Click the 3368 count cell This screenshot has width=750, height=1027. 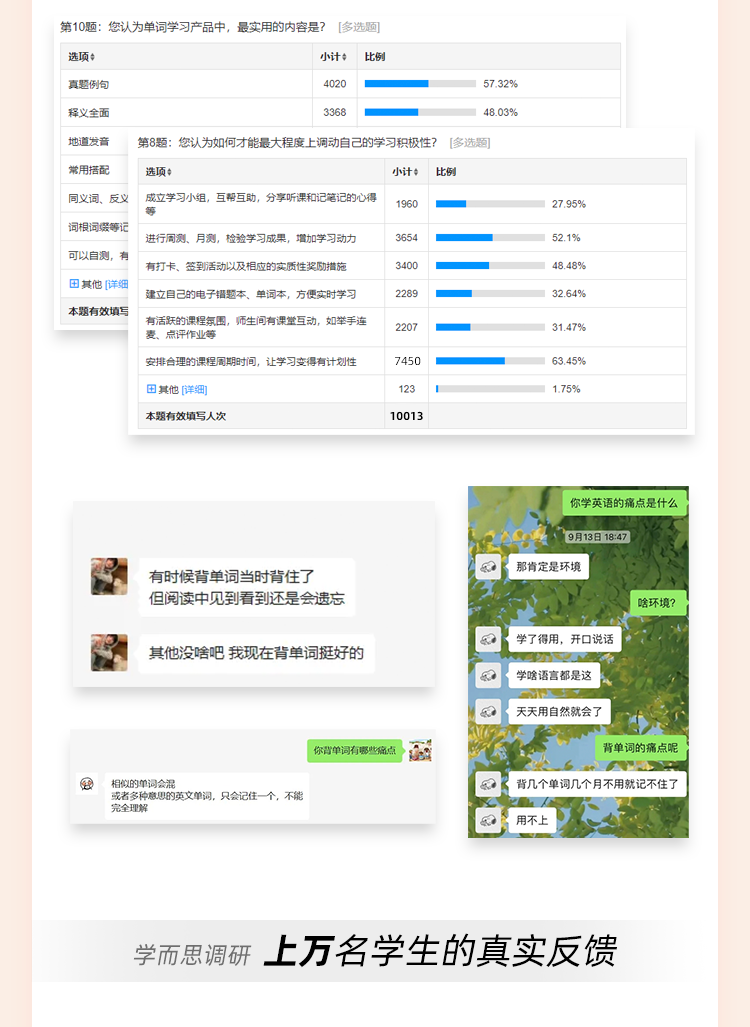click(x=335, y=113)
